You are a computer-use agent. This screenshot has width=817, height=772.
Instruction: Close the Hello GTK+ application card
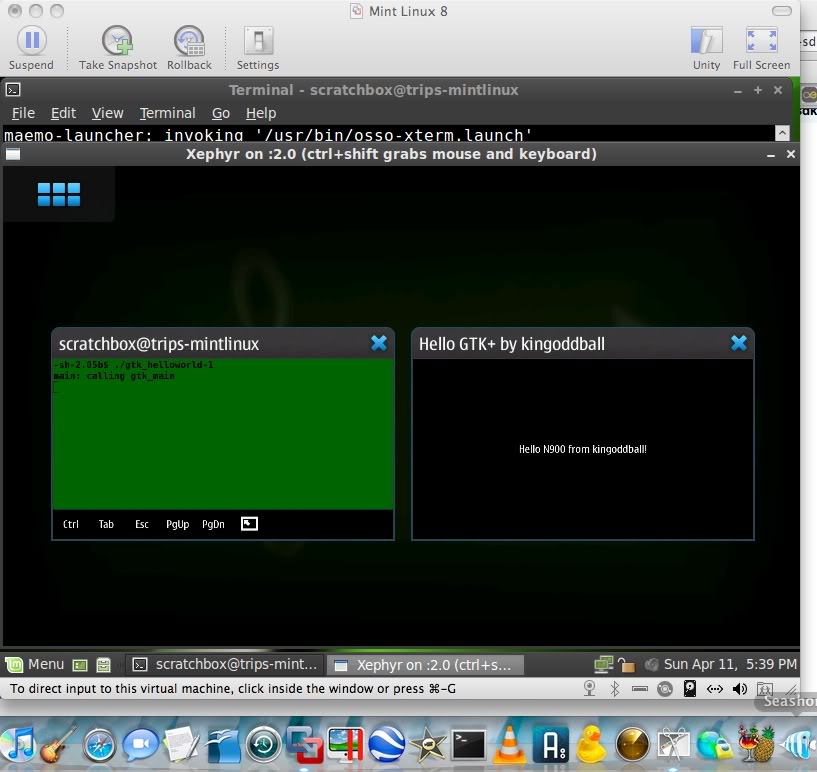[738, 343]
